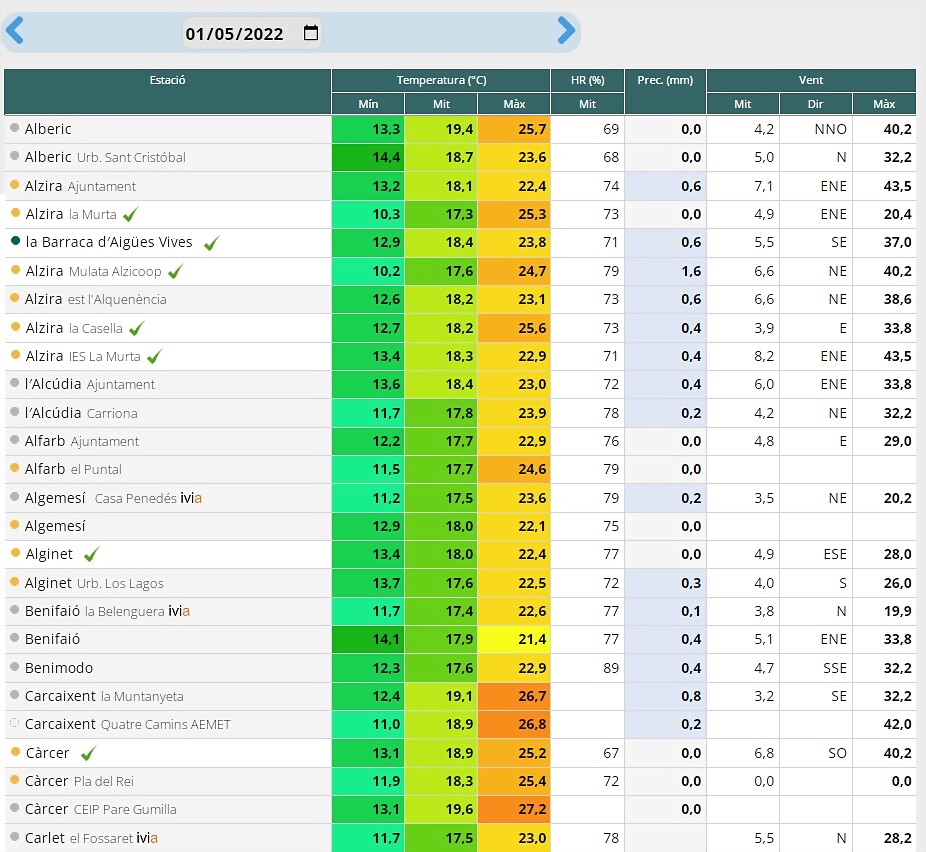Click mean temperature 19,6 for Càrcer CEIP Pare Gumilla

tap(441, 809)
